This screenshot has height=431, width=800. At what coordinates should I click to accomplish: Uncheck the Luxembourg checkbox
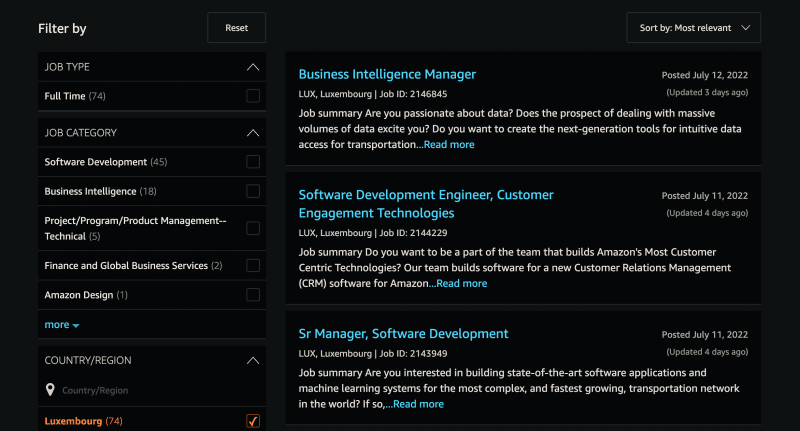(x=253, y=421)
